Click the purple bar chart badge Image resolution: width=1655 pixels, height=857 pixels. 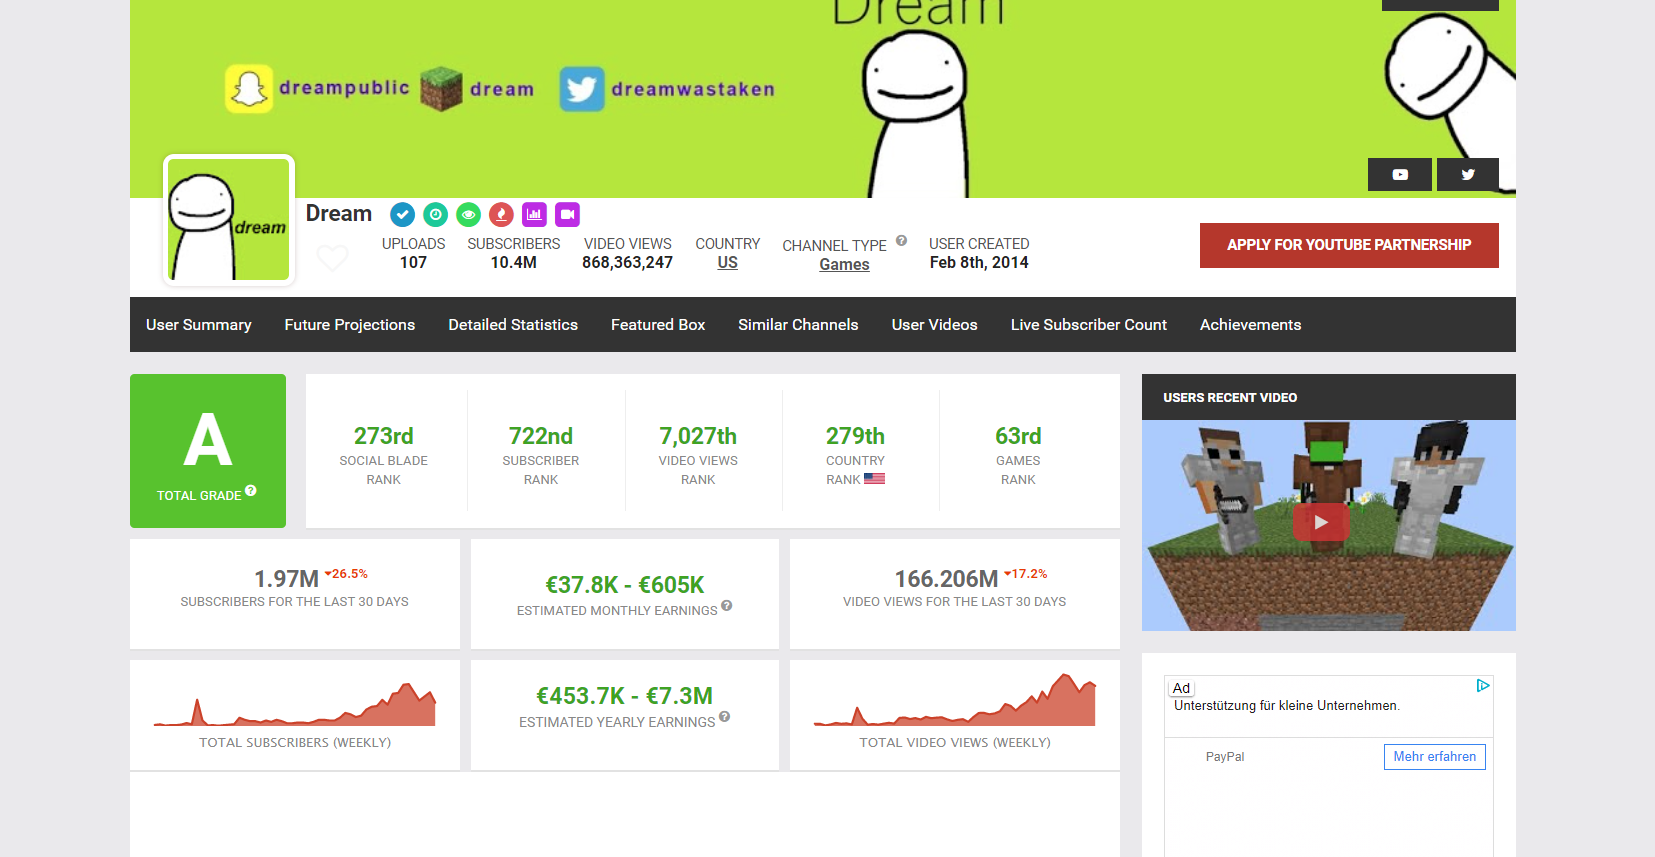point(534,214)
